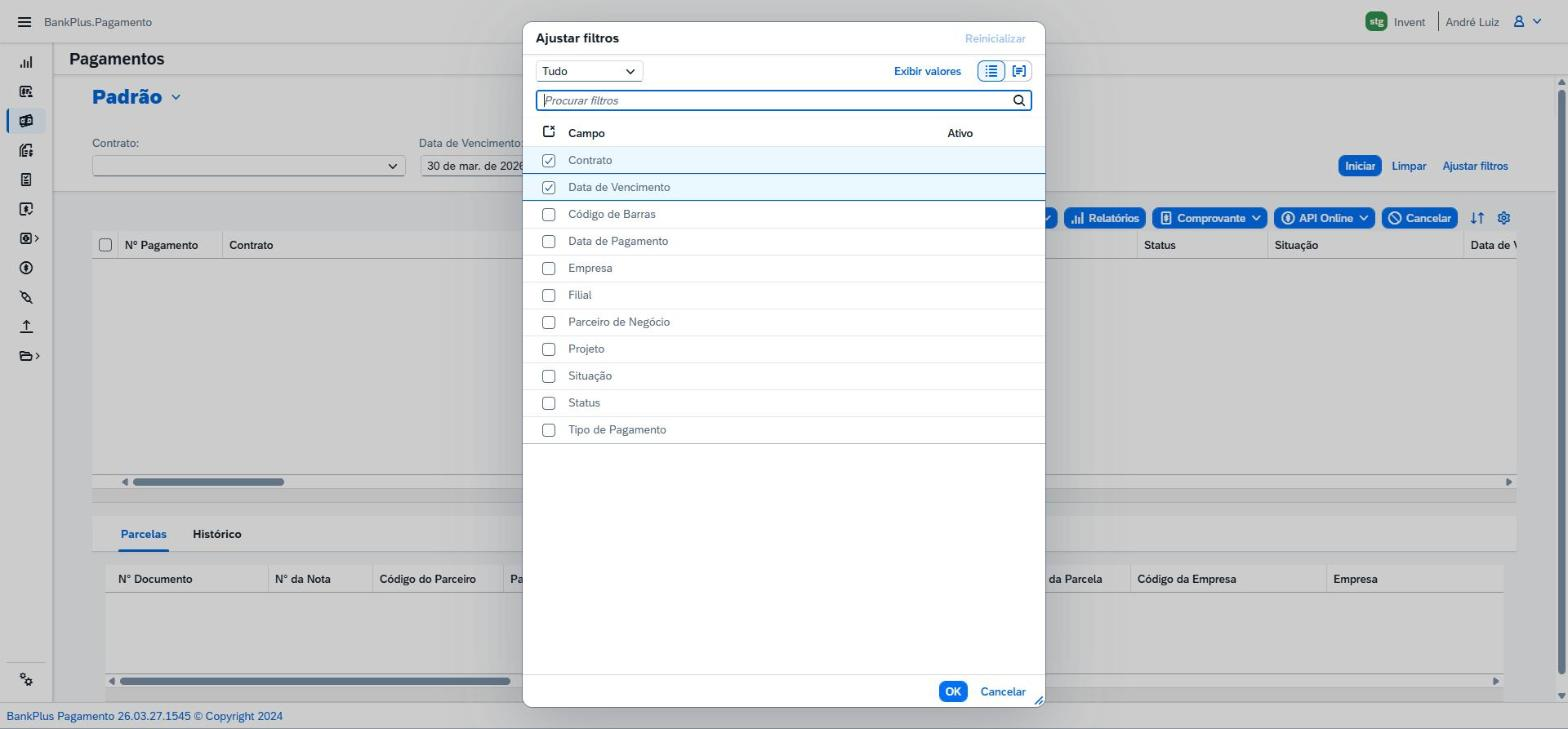The image size is (1568, 729).
Task: Switch filter dialog to group view
Action: 1019,71
